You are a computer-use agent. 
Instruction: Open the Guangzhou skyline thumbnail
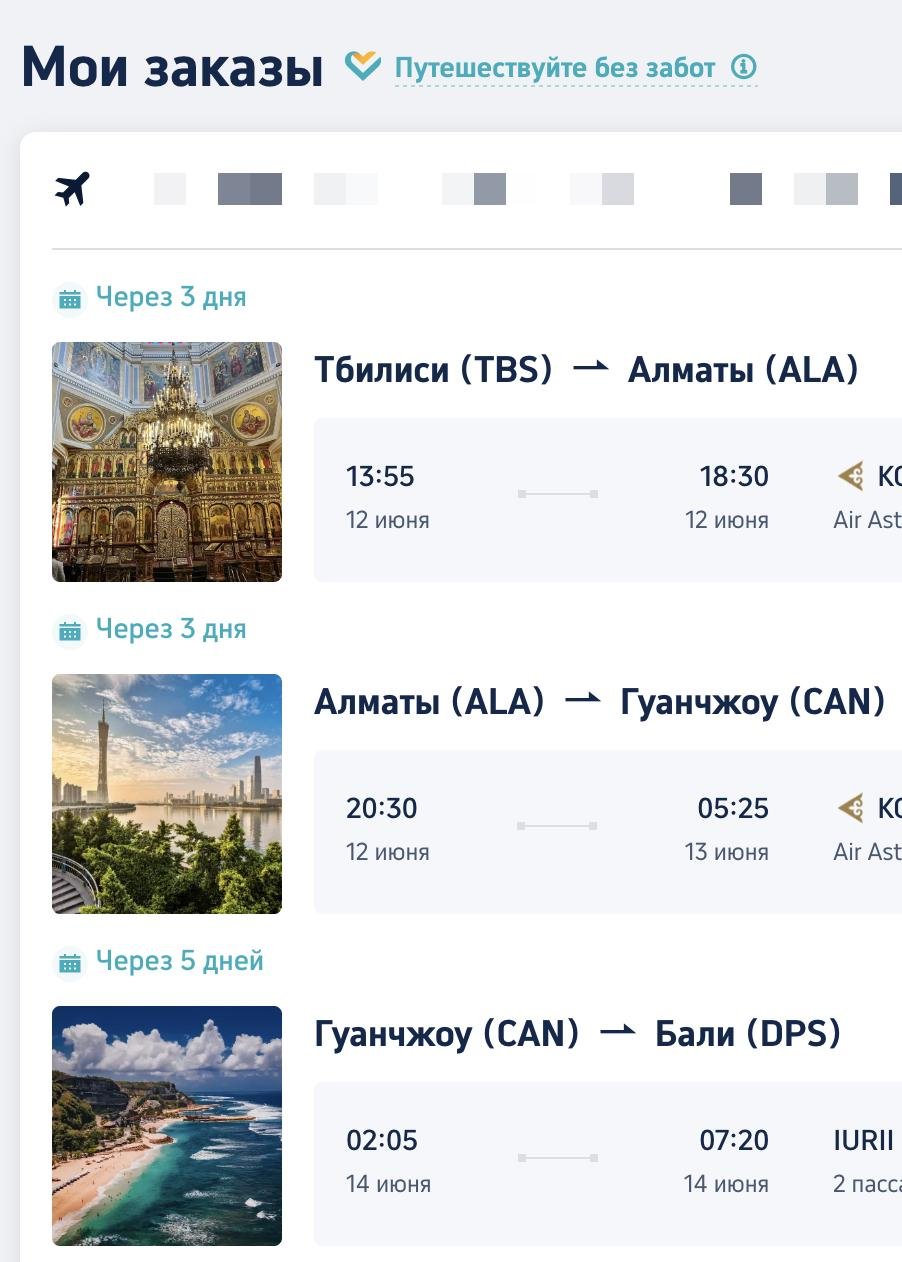click(x=167, y=794)
